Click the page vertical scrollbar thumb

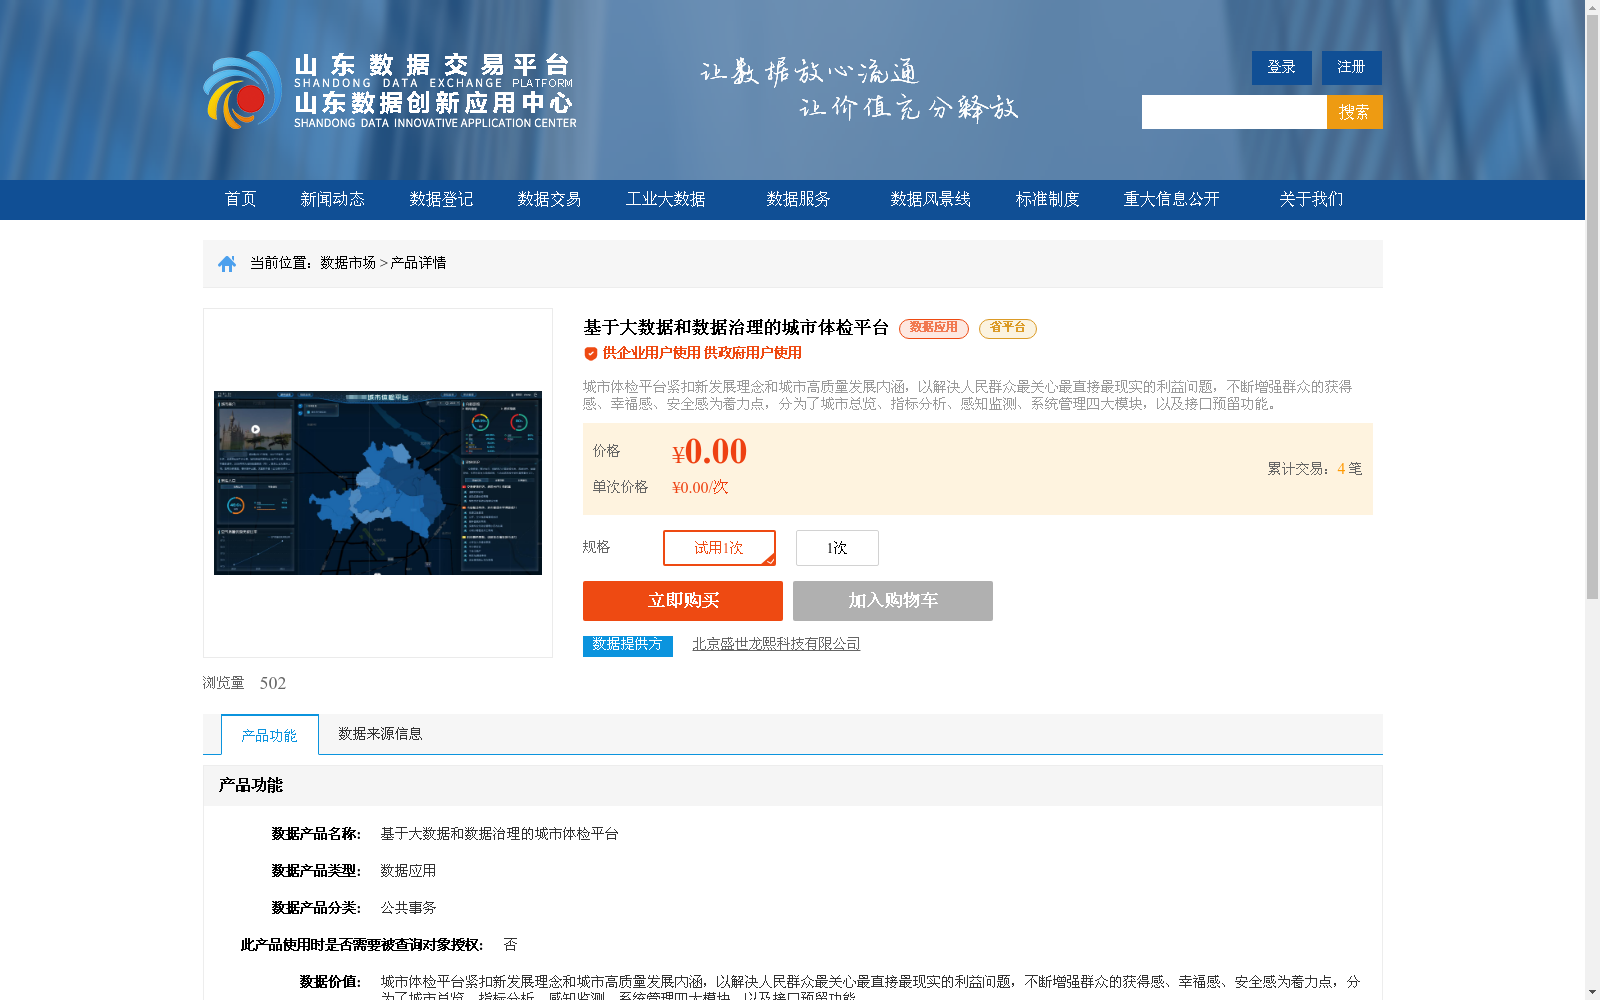pyautogui.click(x=1592, y=306)
